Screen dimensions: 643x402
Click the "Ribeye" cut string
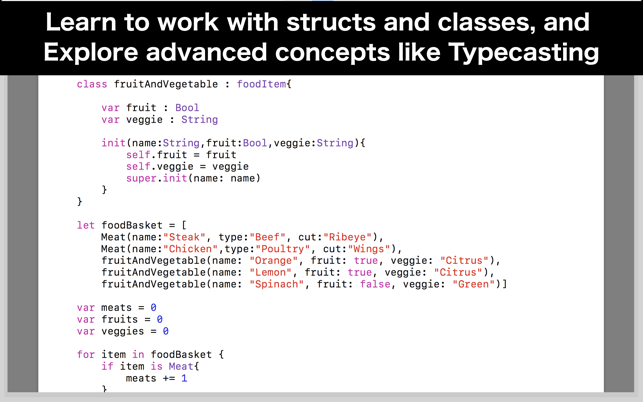[347, 237]
